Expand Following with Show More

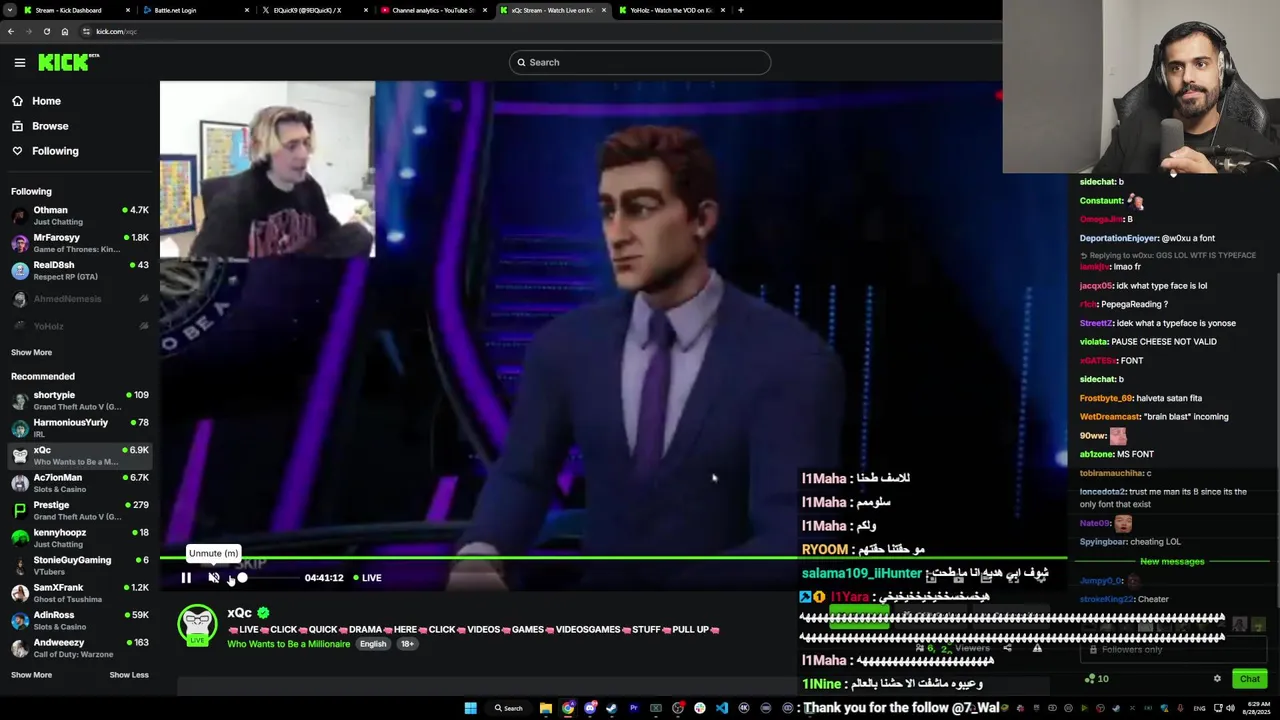click(31, 352)
